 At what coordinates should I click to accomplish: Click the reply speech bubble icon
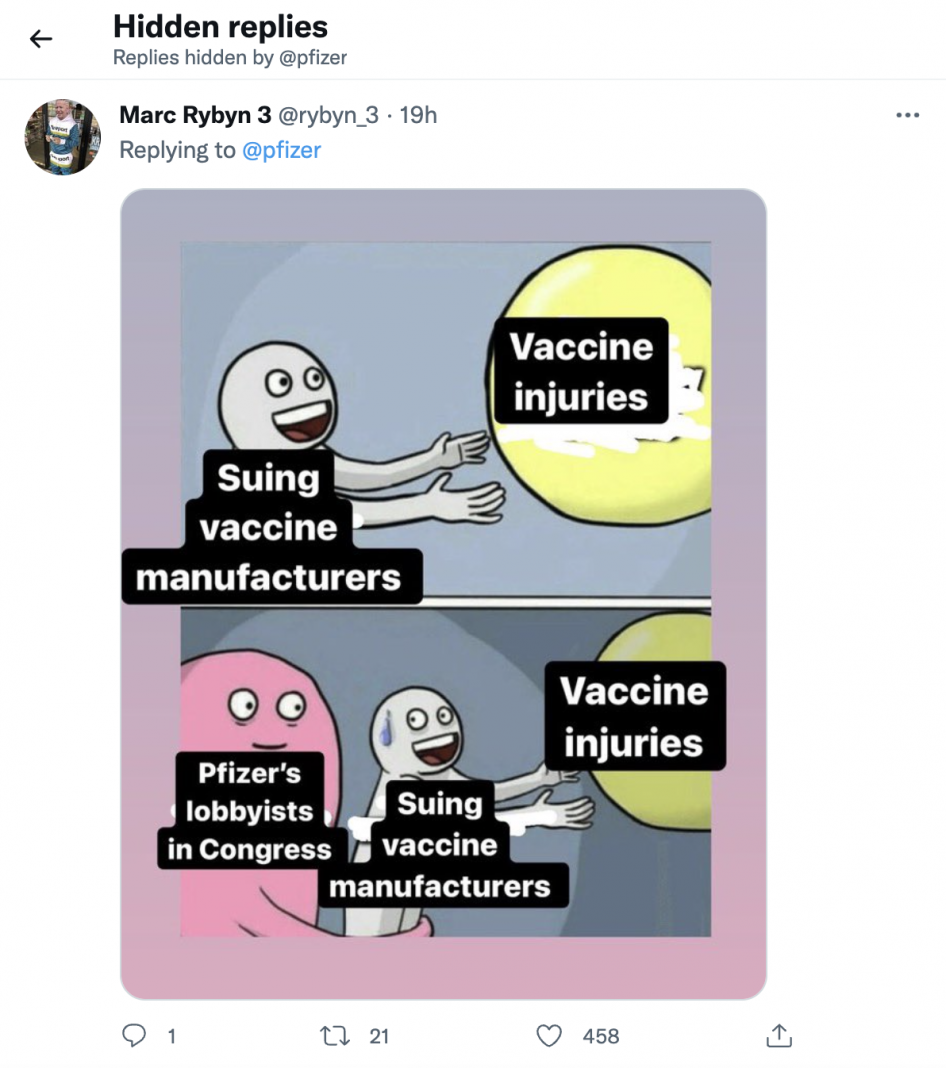(x=134, y=1036)
